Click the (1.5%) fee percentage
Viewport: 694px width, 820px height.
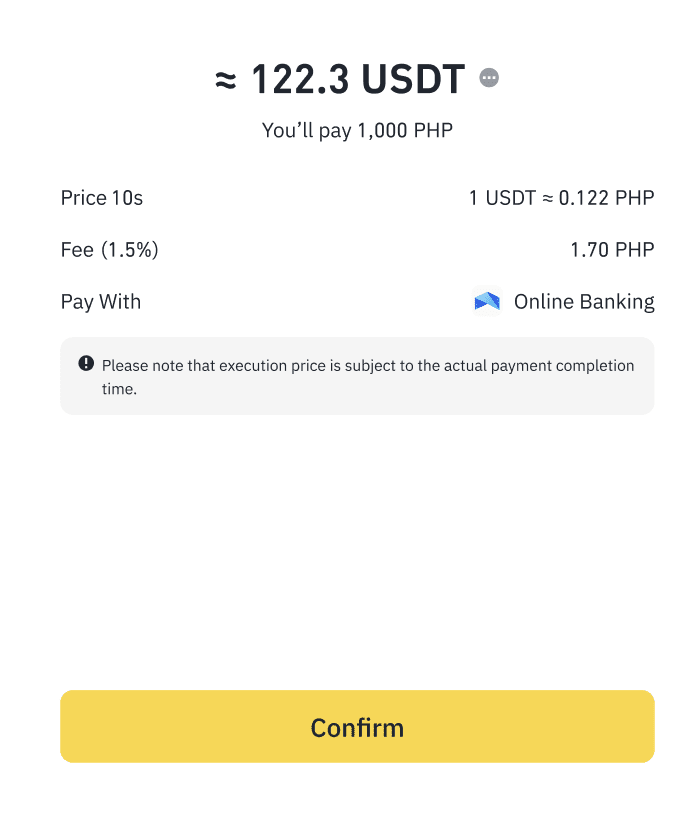pyautogui.click(x=129, y=250)
